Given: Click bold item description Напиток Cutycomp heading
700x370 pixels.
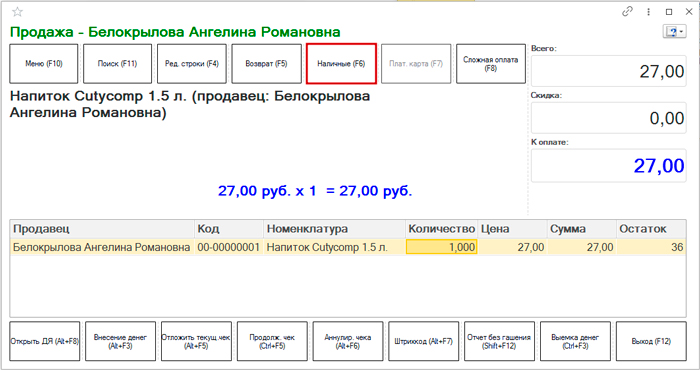Looking at the screenshot, I should point(190,104).
